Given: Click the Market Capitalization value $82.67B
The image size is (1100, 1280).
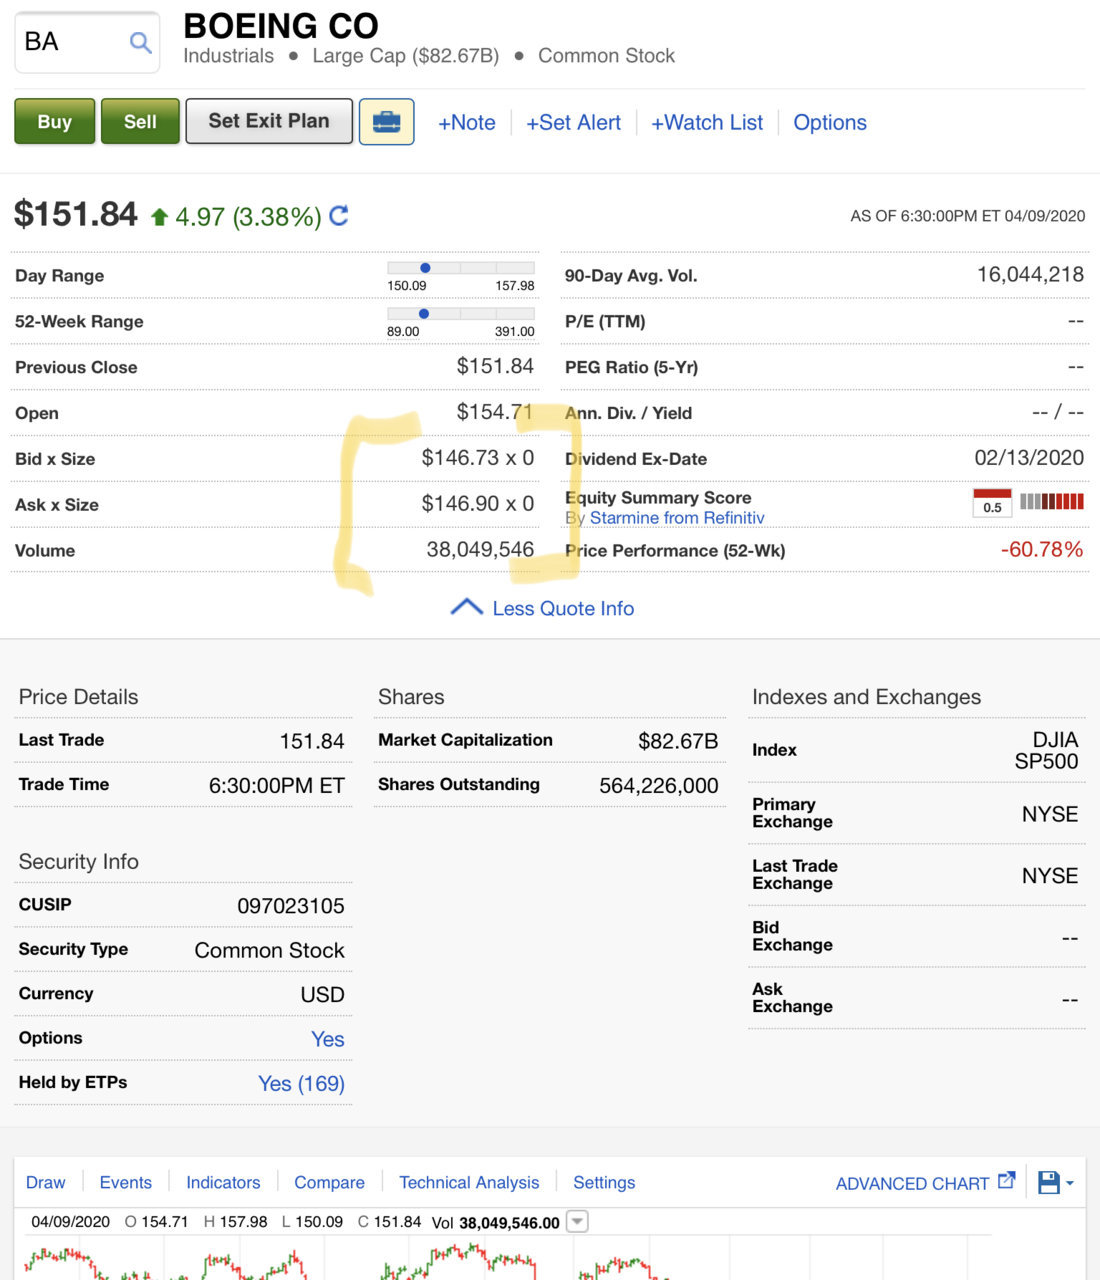Looking at the screenshot, I should coord(678,741).
